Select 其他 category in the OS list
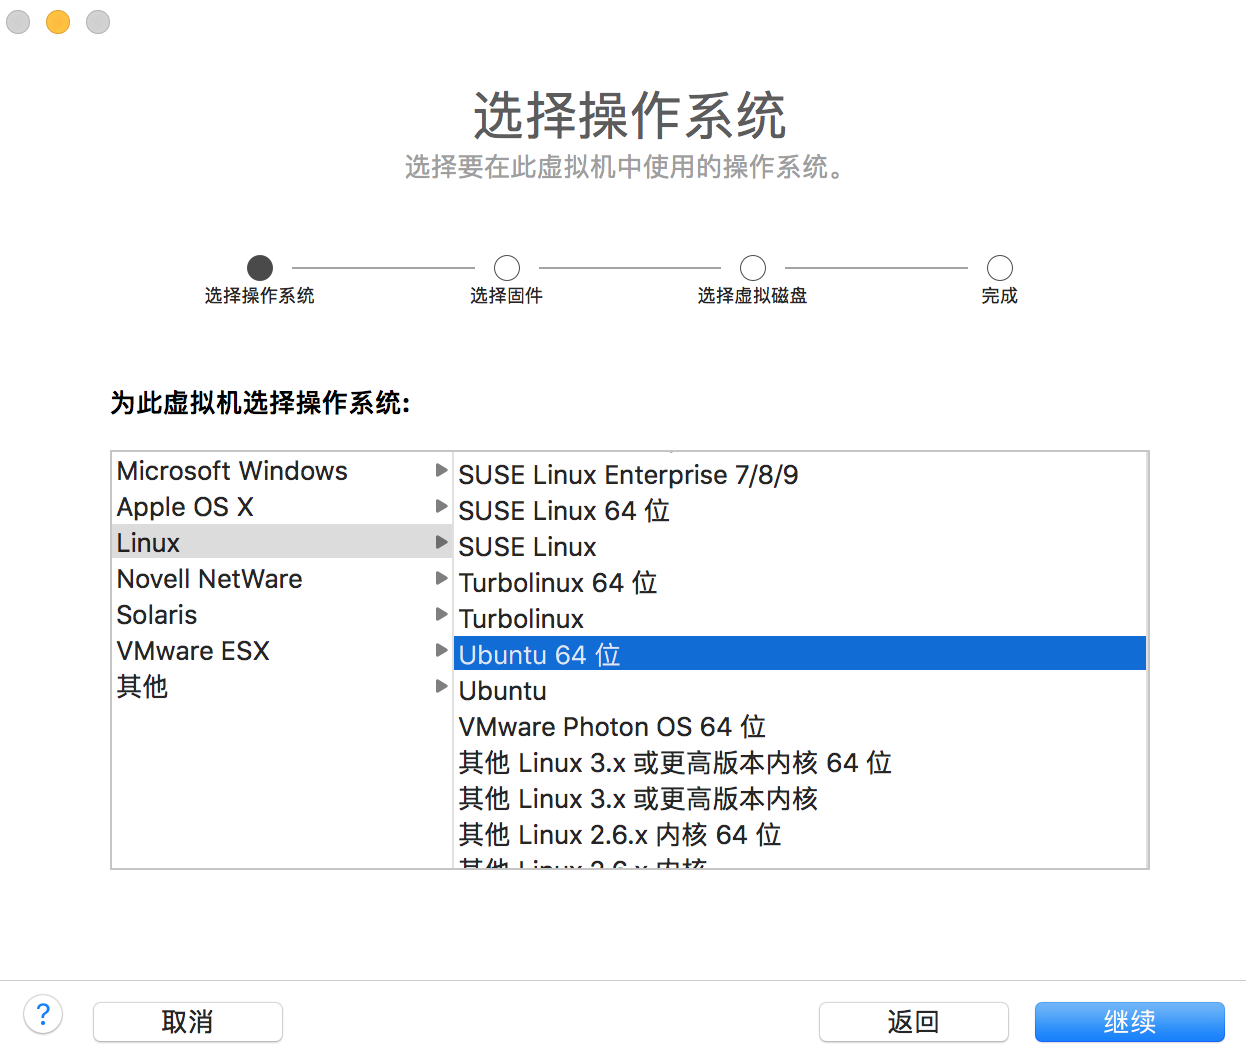1246x1054 pixels. tap(282, 687)
